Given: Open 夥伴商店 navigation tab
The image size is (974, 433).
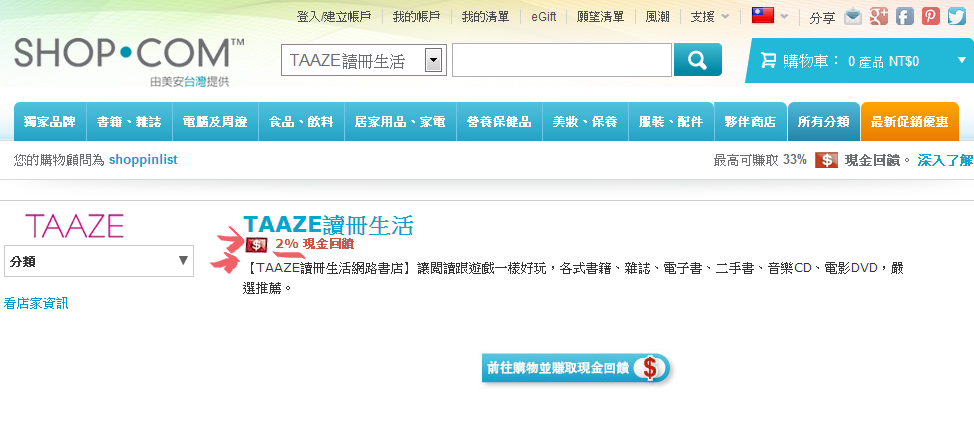Looking at the screenshot, I should tap(750, 122).
